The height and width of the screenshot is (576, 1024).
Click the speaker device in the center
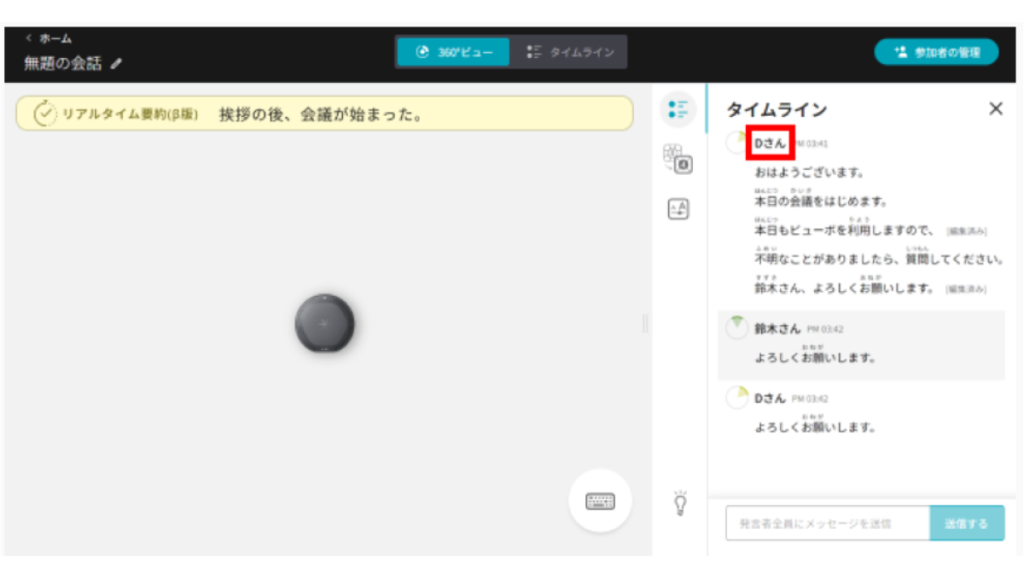[x=324, y=323]
